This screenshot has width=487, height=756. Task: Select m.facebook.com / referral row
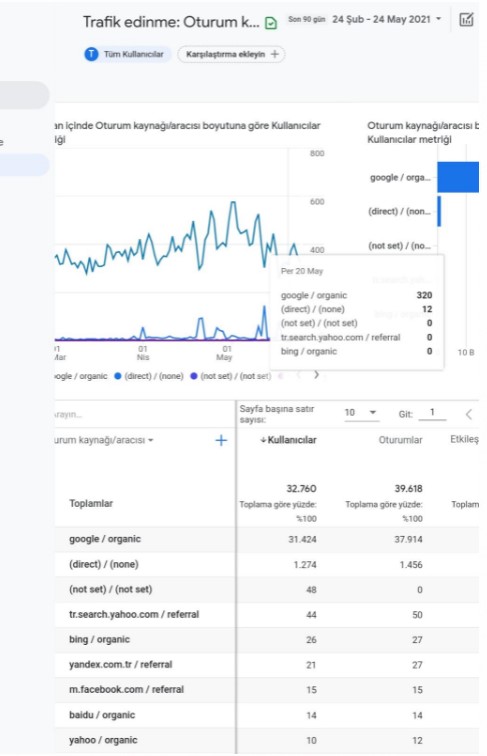267,689
